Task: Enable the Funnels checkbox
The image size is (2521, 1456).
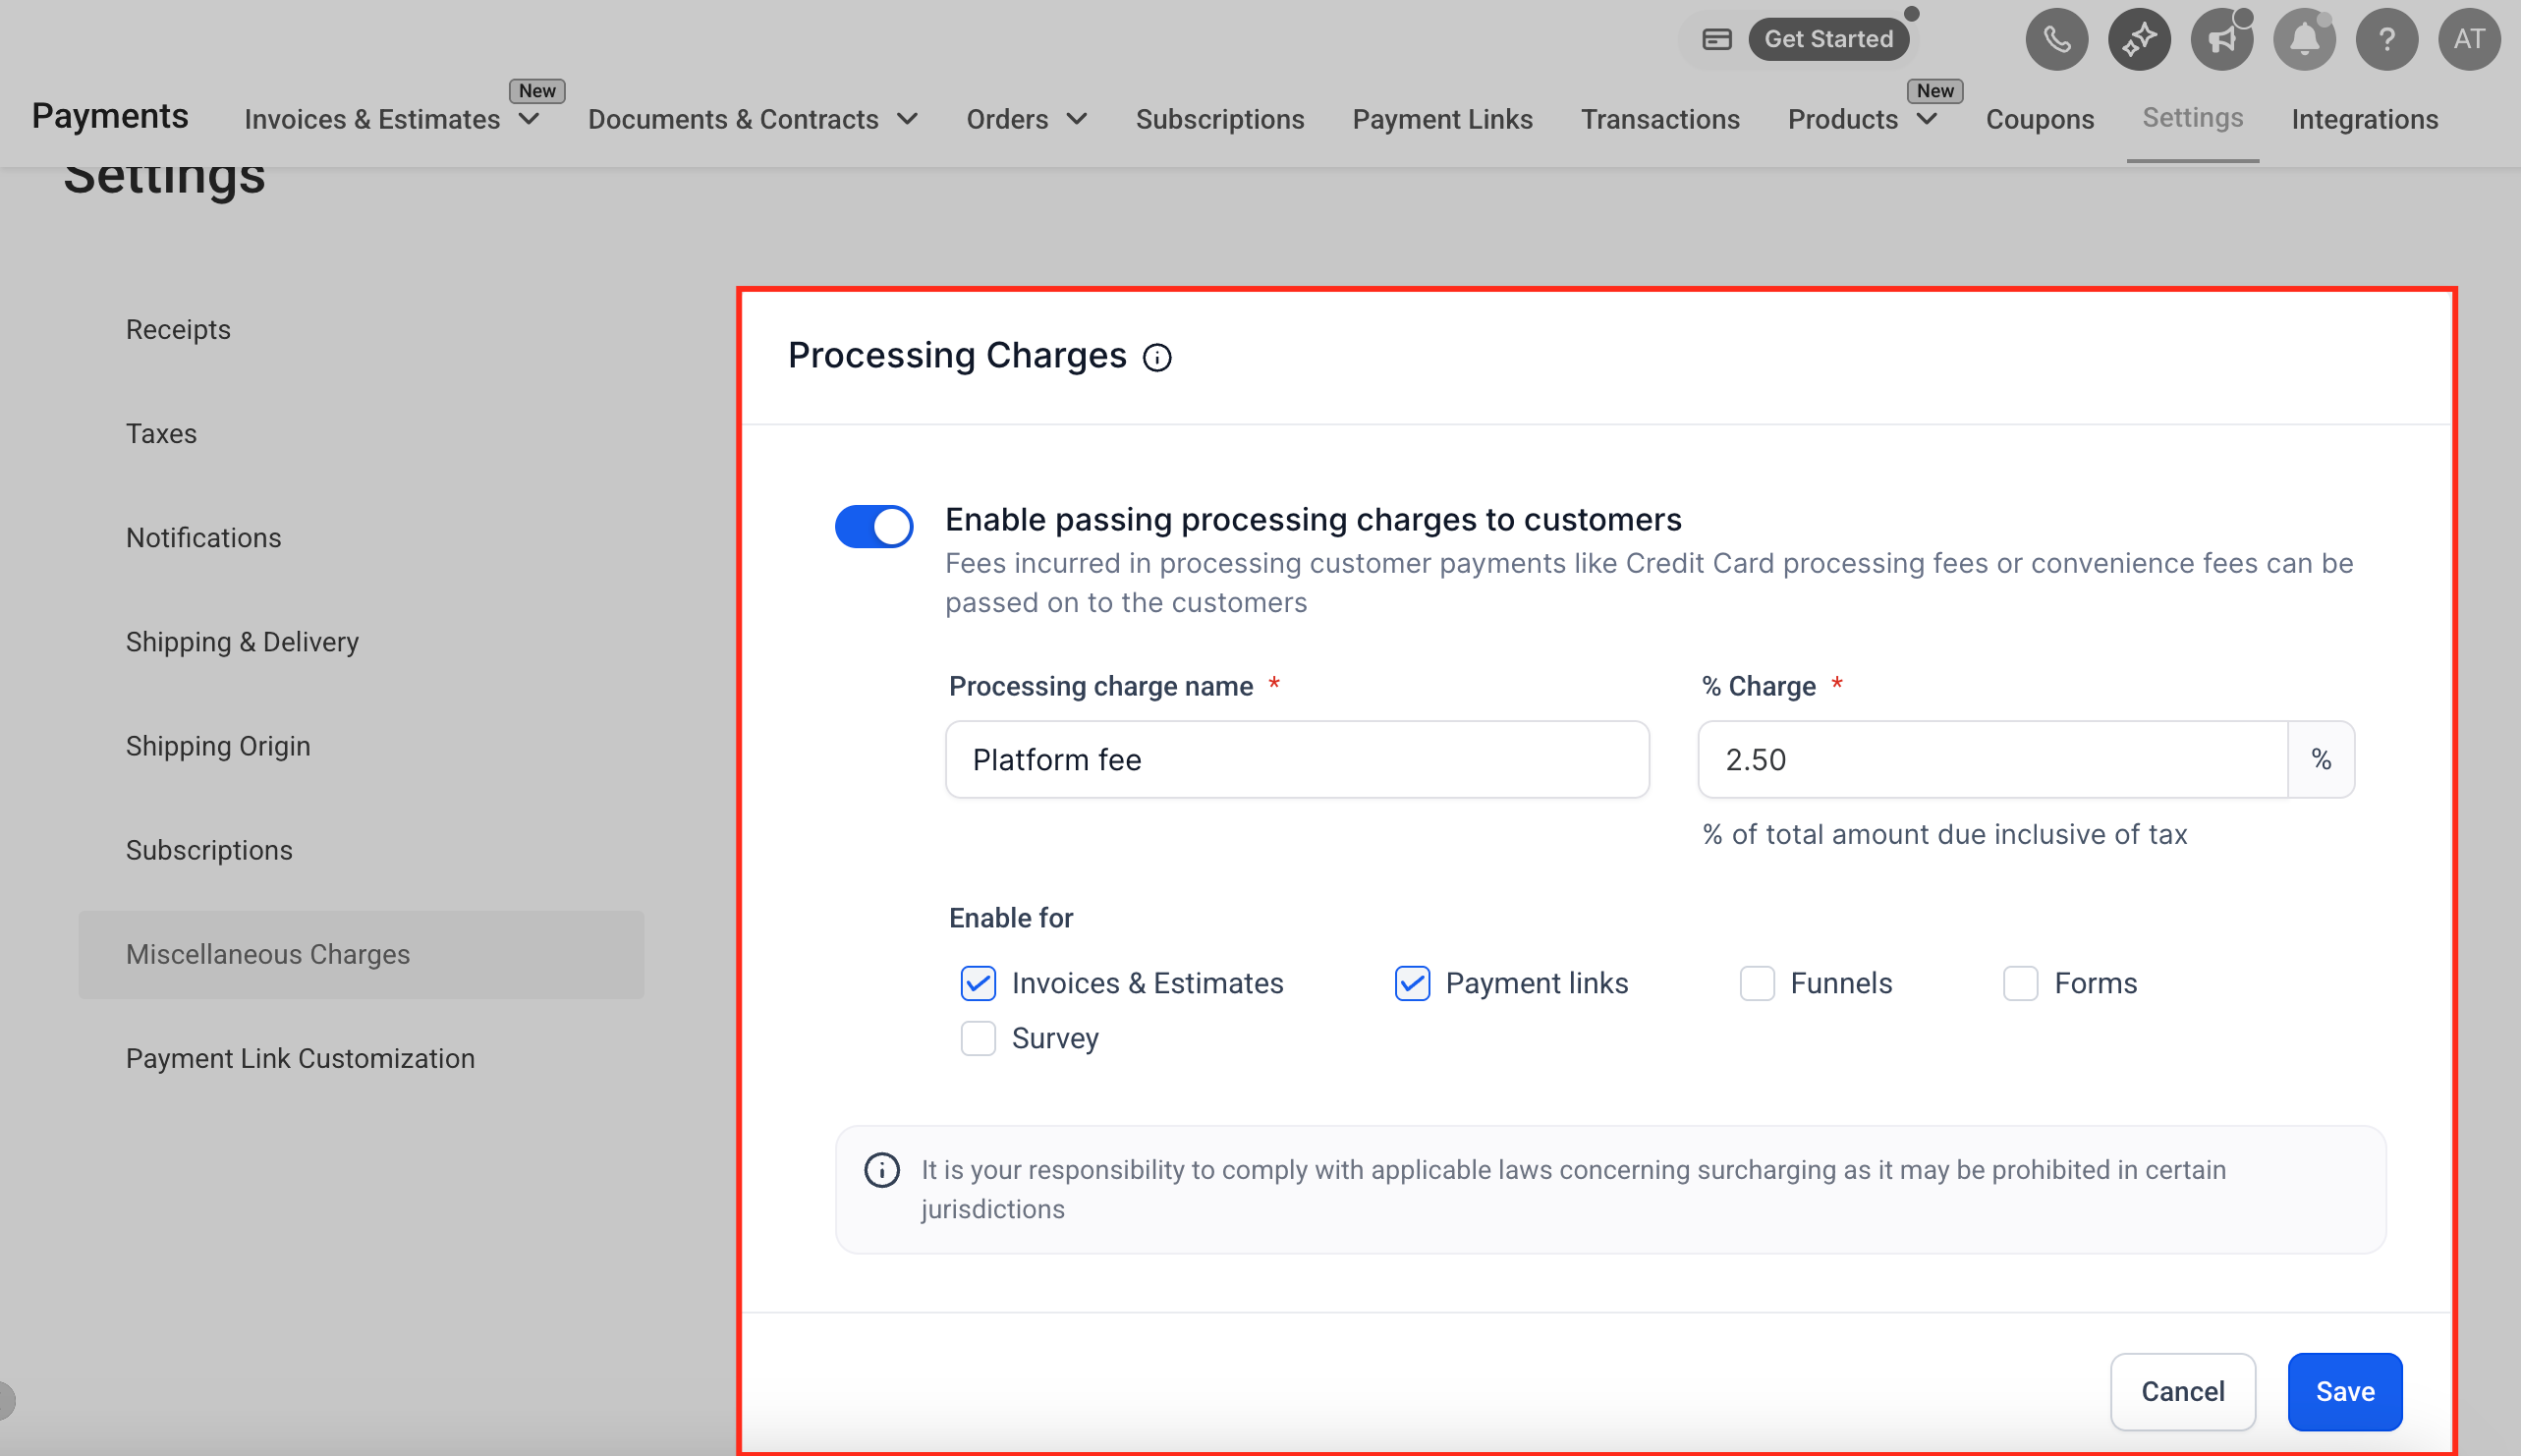Action: coord(1757,983)
